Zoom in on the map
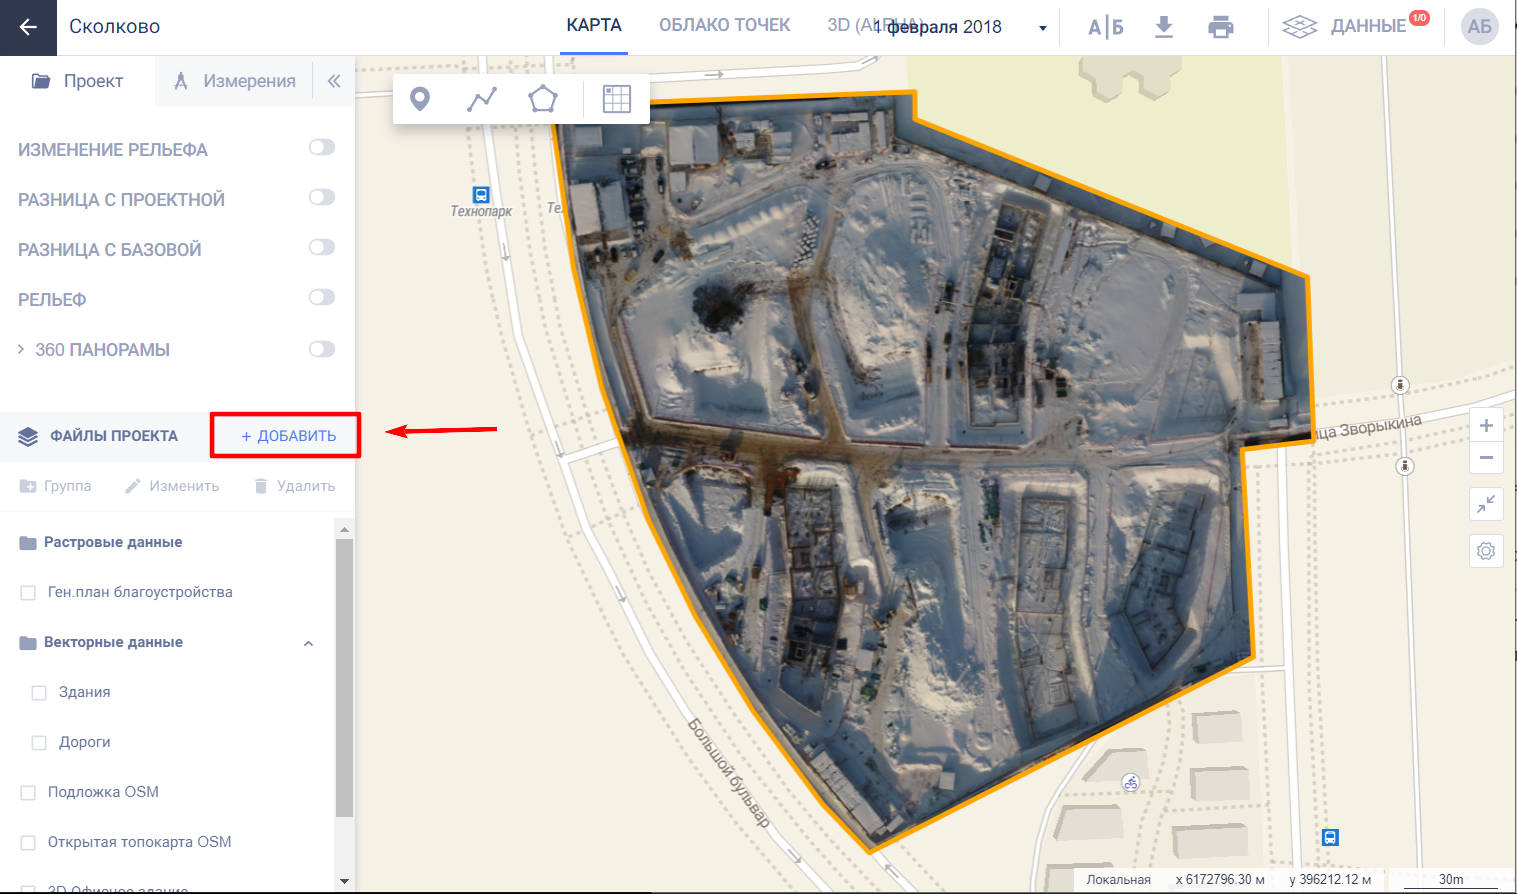1517x894 pixels. pyautogui.click(x=1486, y=426)
